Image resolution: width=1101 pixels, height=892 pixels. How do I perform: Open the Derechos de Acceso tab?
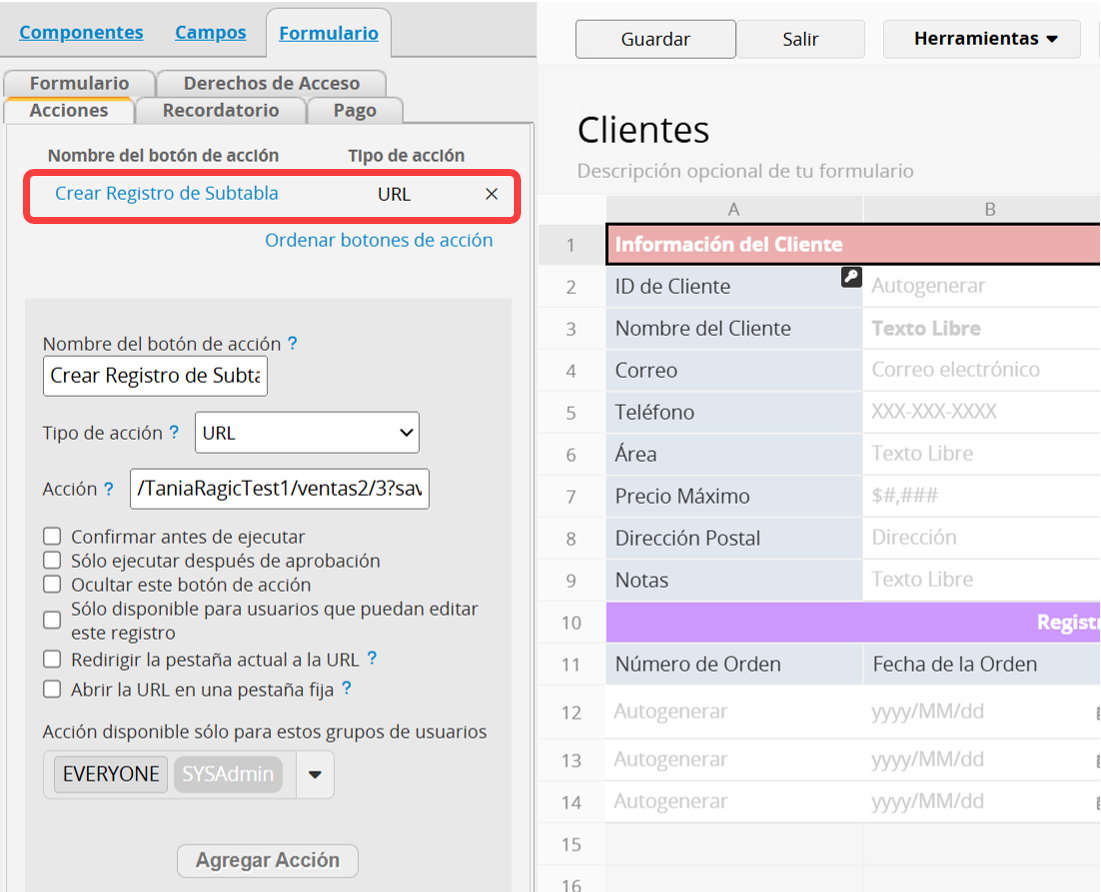[x=271, y=84]
